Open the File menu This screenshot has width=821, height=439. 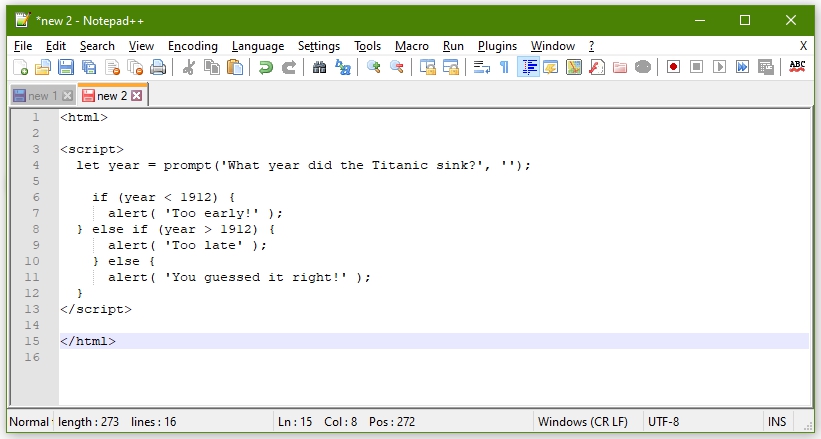tap(23, 46)
